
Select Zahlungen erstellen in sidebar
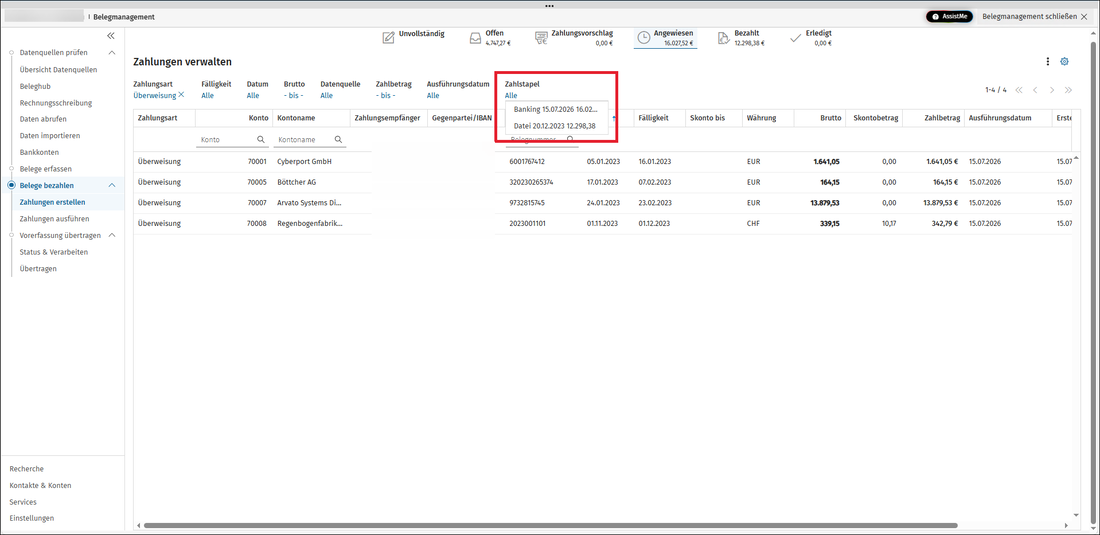53,202
